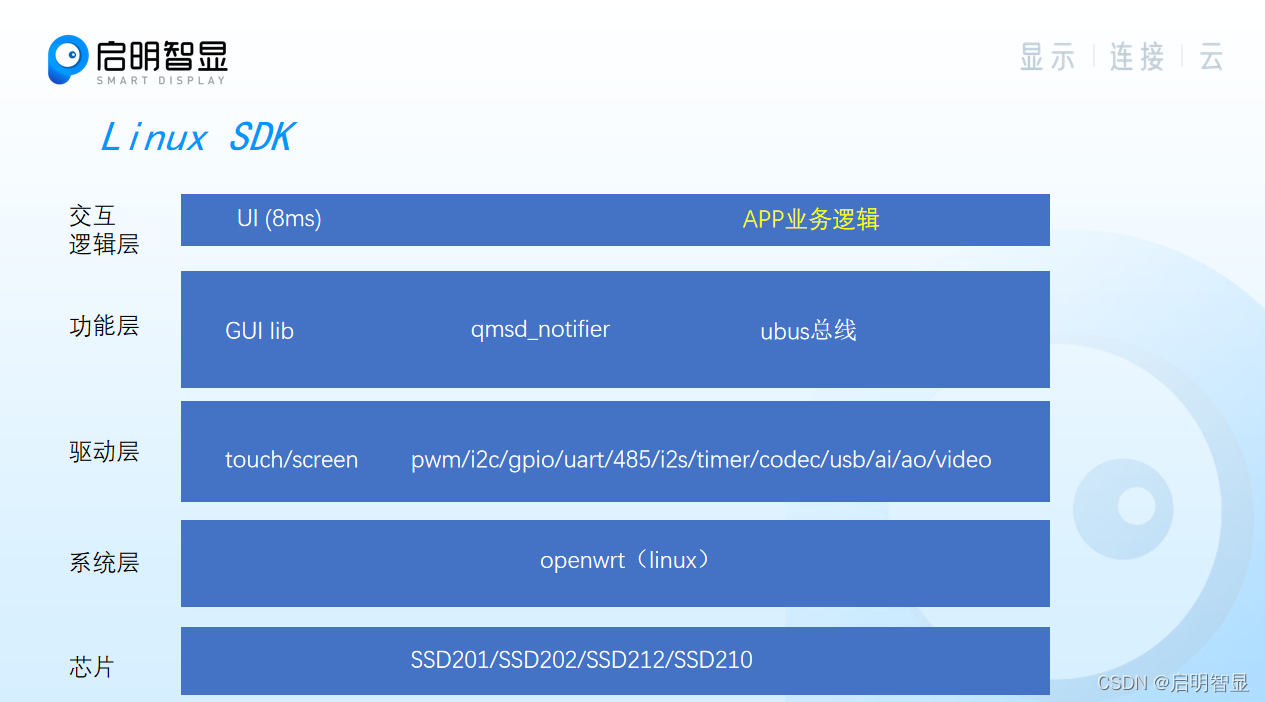Click the '系统层' layer label
The height and width of the screenshot is (702, 1265).
click(x=104, y=562)
